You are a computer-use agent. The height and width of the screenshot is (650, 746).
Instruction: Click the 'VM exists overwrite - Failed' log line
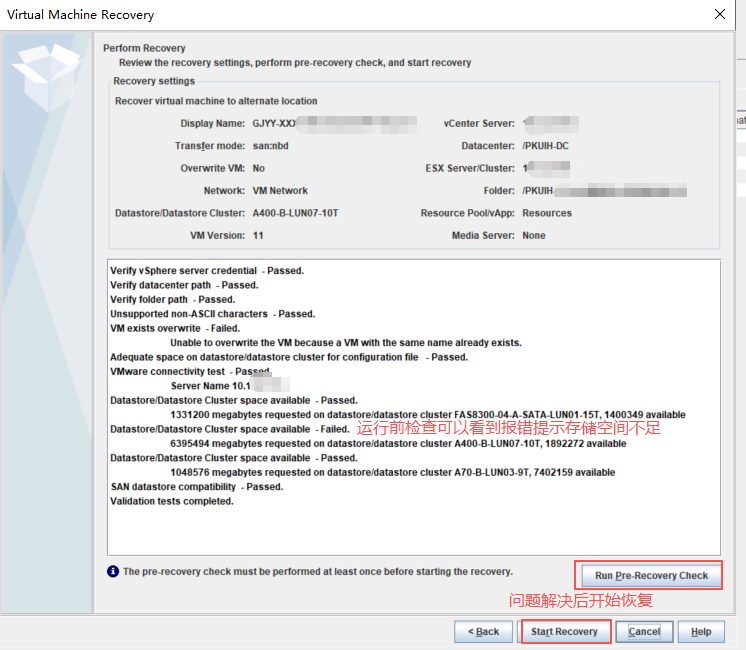click(175, 328)
